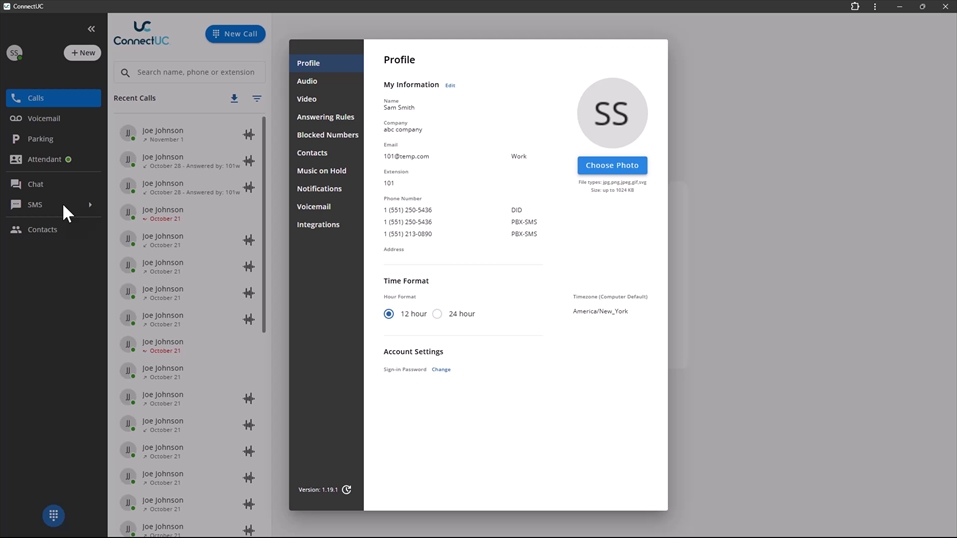Click the download recent calls icon
957x538 pixels.
[234, 99]
